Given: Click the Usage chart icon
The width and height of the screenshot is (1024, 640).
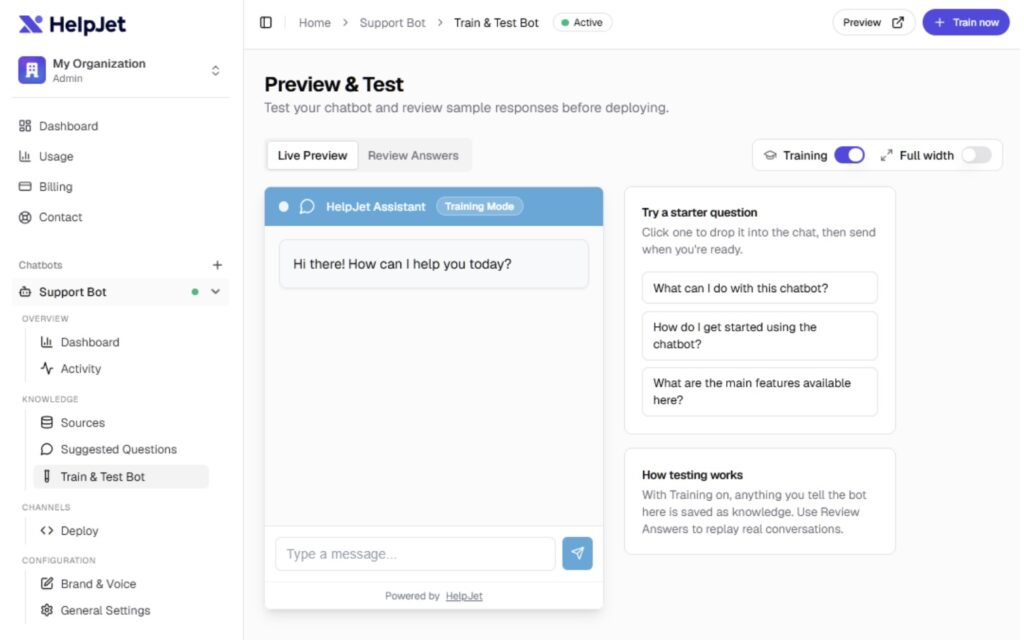Looking at the screenshot, I should (x=25, y=156).
